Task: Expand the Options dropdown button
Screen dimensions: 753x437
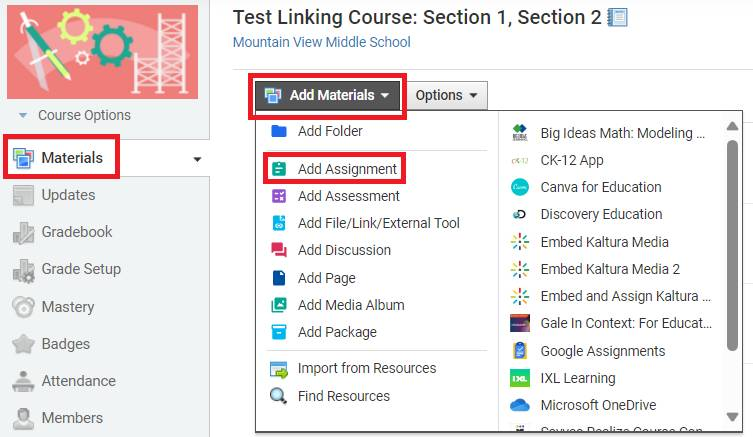Action: point(446,96)
